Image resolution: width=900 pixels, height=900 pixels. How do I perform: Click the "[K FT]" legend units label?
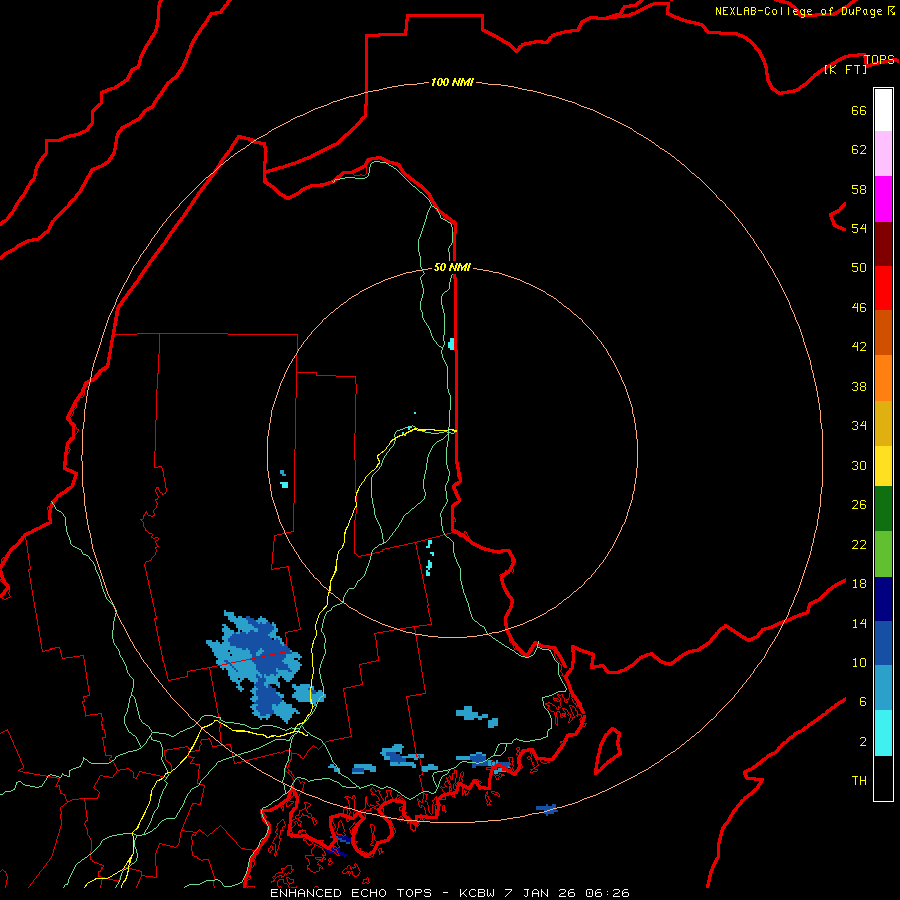tap(845, 69)
